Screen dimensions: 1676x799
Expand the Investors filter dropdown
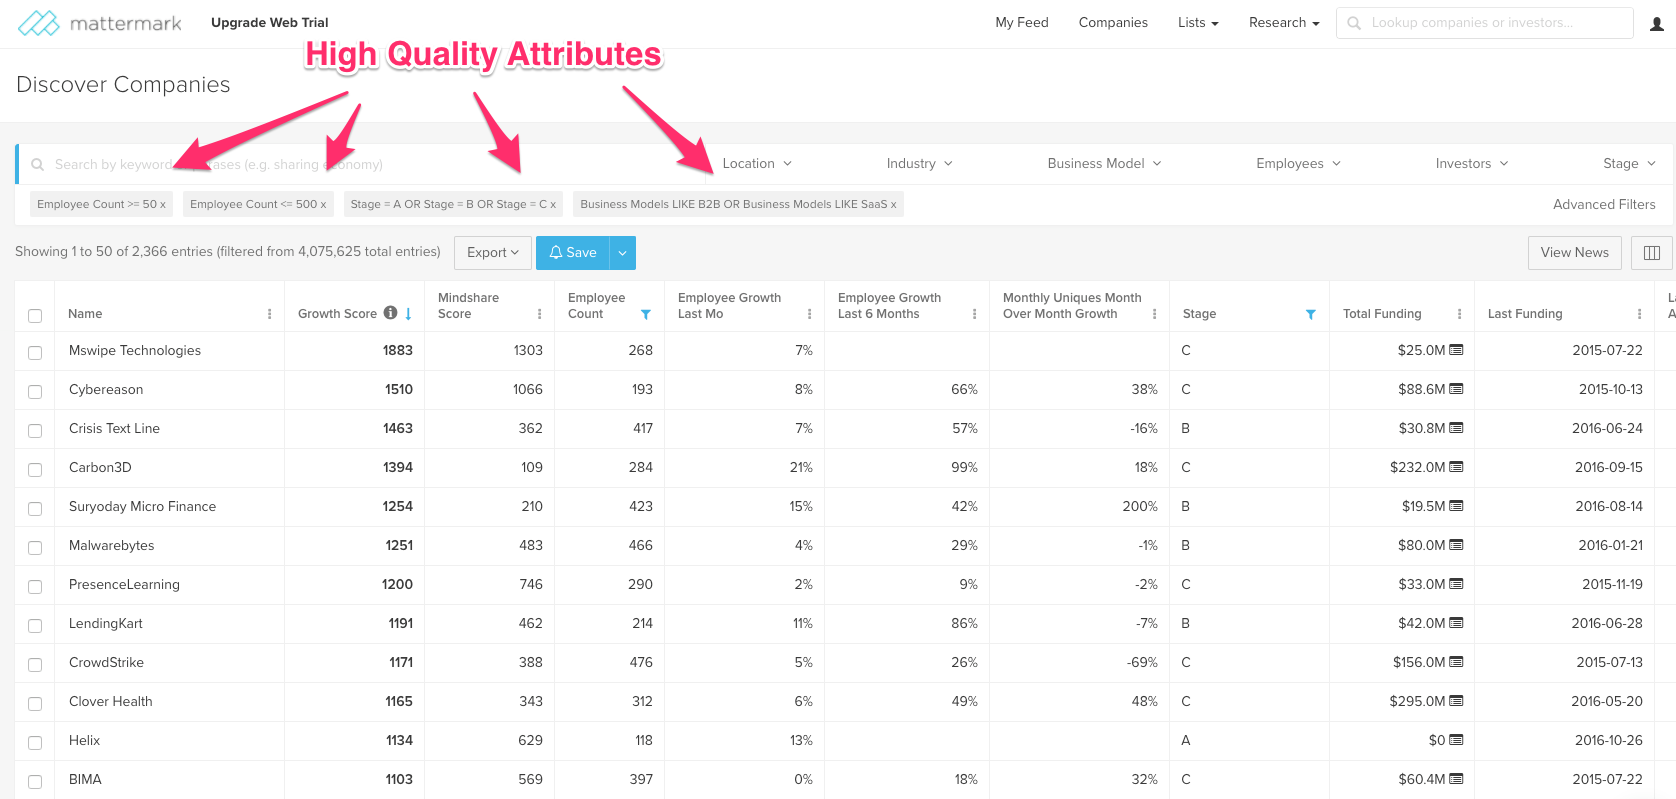click(x=1472, y=164)
